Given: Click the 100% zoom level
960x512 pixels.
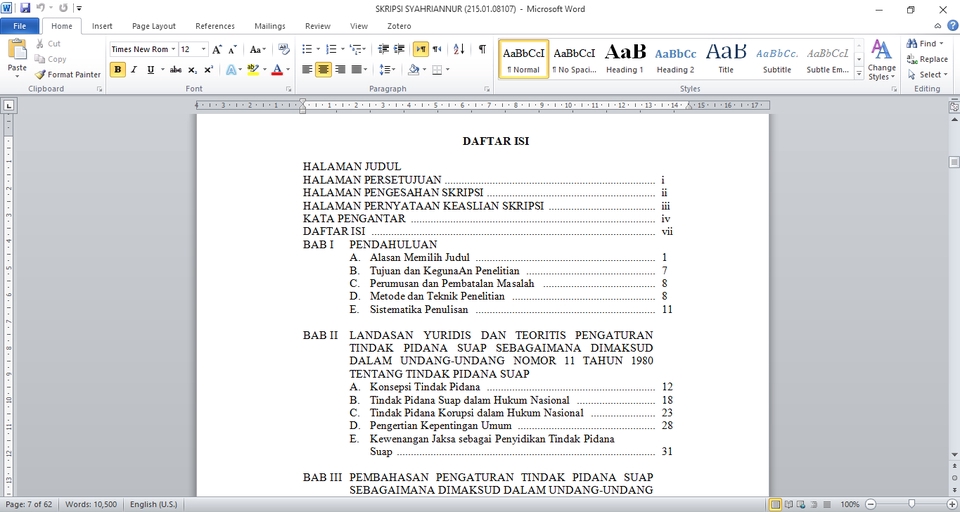Looking at the screenshot, I should tap(850, 505).
